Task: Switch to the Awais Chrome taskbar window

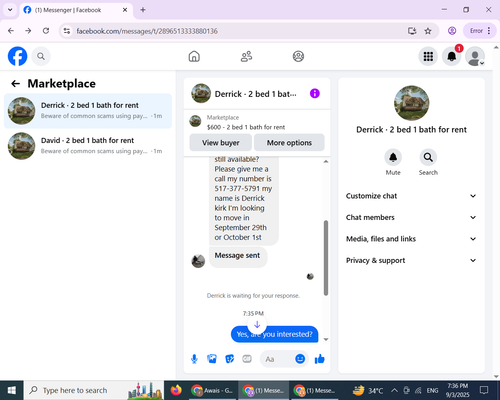Action: tap(212, 390)
